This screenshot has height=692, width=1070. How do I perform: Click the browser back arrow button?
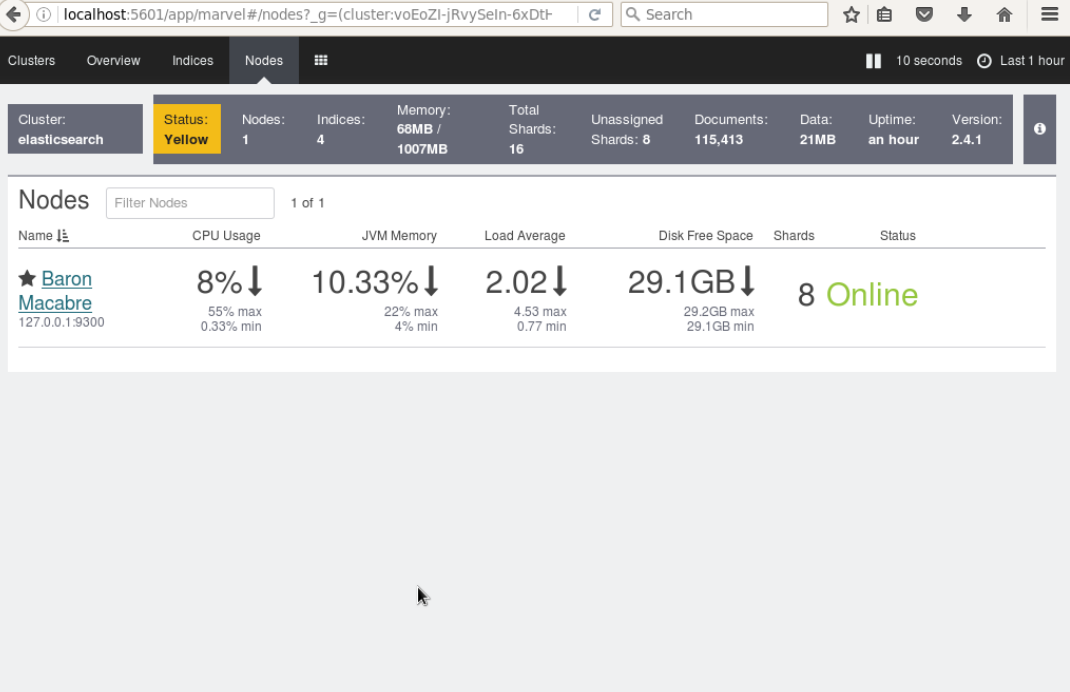[x=14, y=14]
